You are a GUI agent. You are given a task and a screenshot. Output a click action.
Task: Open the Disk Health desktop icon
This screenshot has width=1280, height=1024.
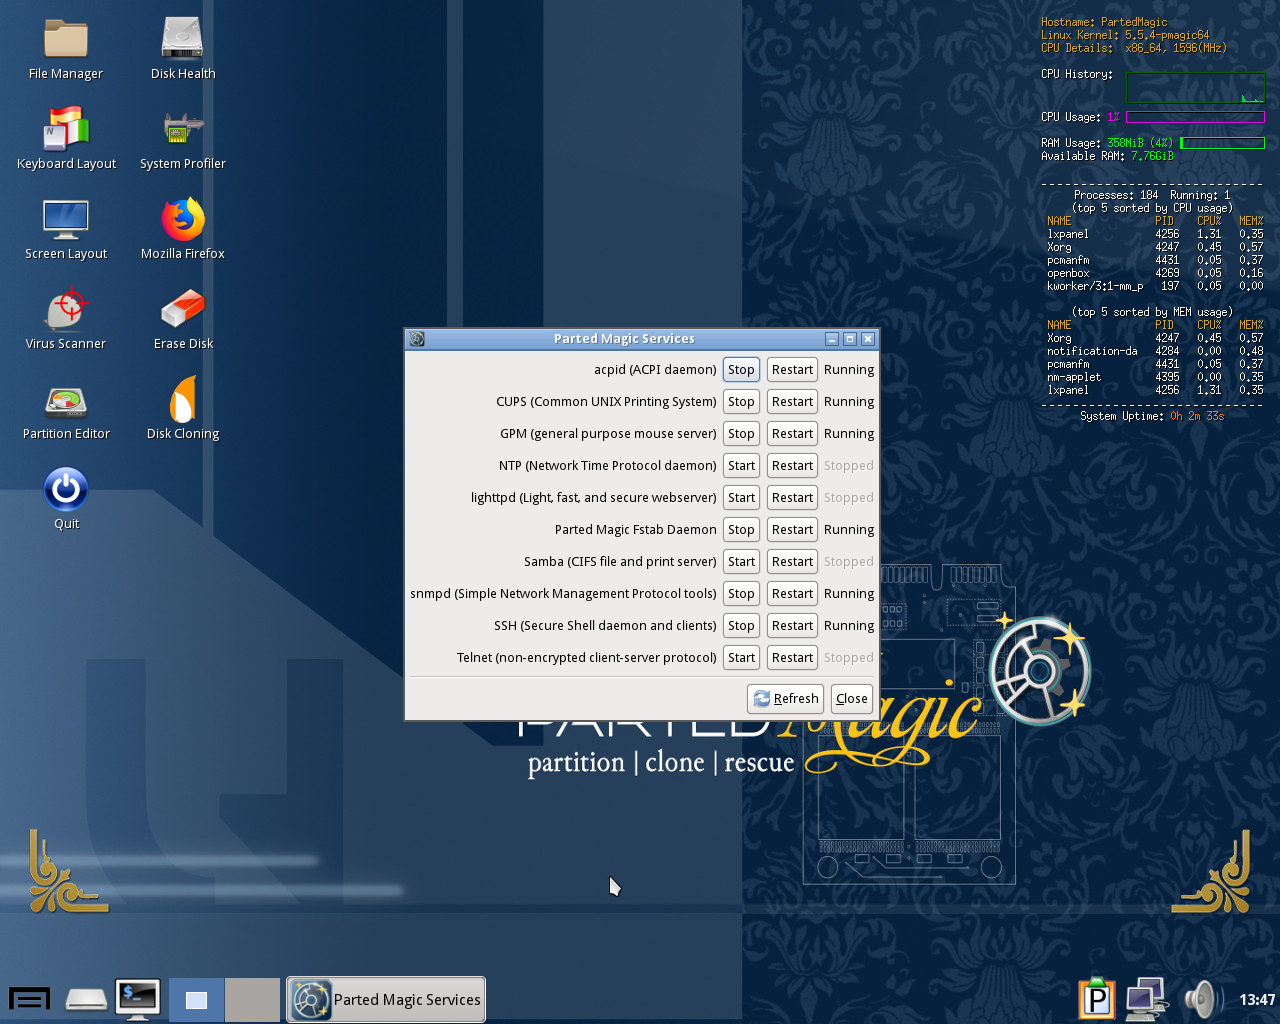[183, 42]
